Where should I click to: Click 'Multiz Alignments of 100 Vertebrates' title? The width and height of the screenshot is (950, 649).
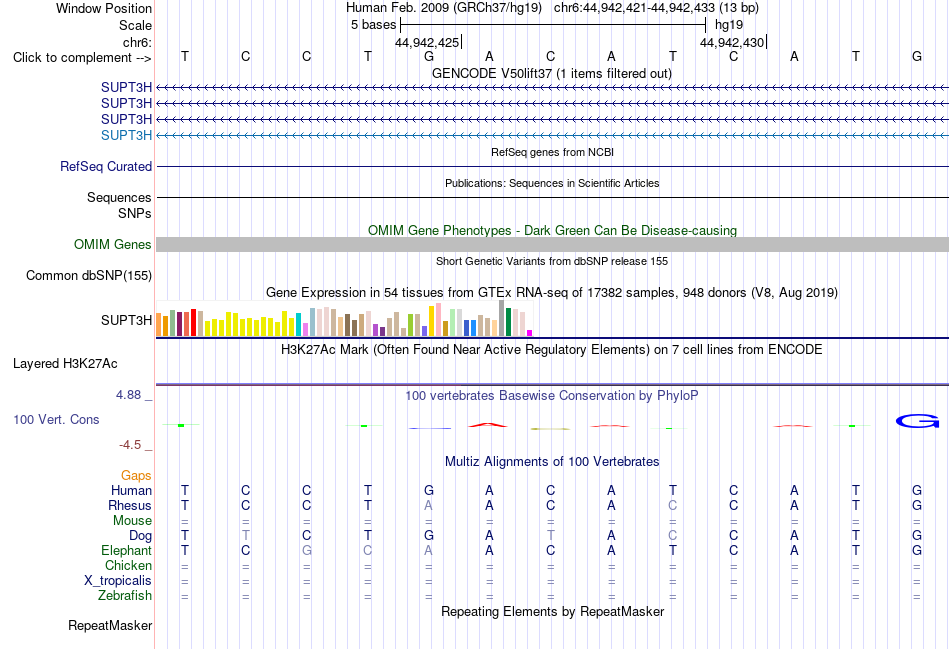point(552,462)
